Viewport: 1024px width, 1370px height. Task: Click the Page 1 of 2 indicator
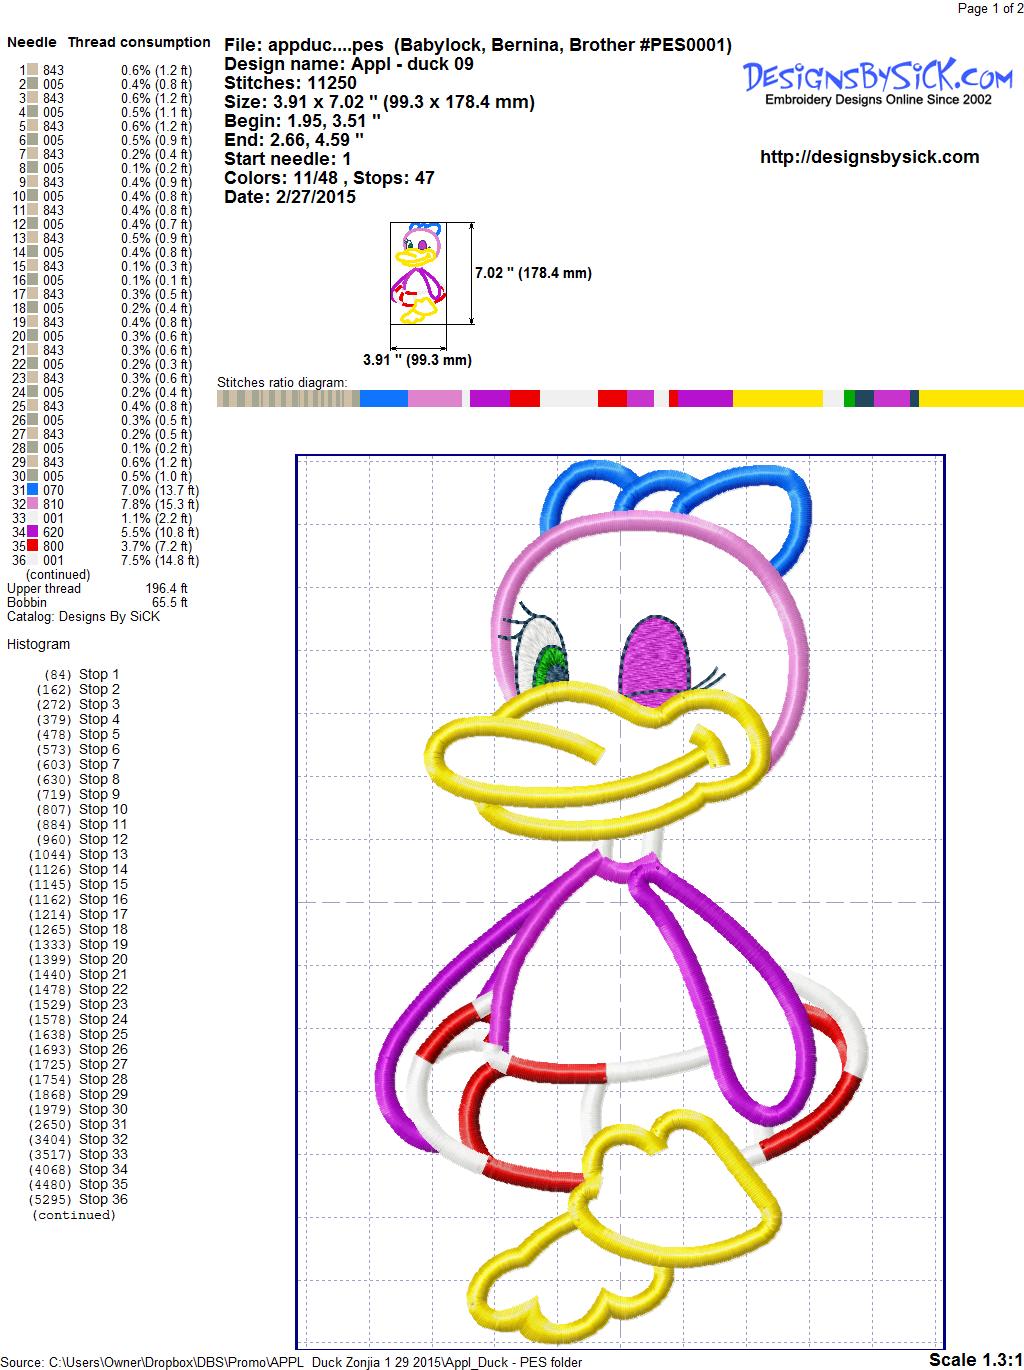990,9
